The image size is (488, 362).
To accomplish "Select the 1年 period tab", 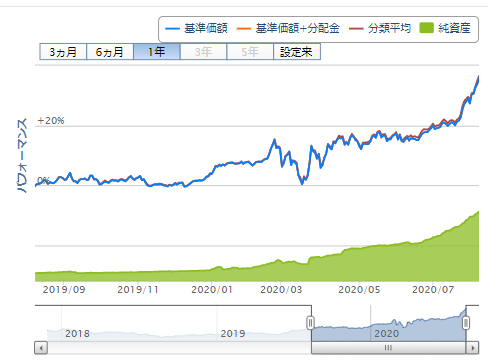I will (157, 52).
